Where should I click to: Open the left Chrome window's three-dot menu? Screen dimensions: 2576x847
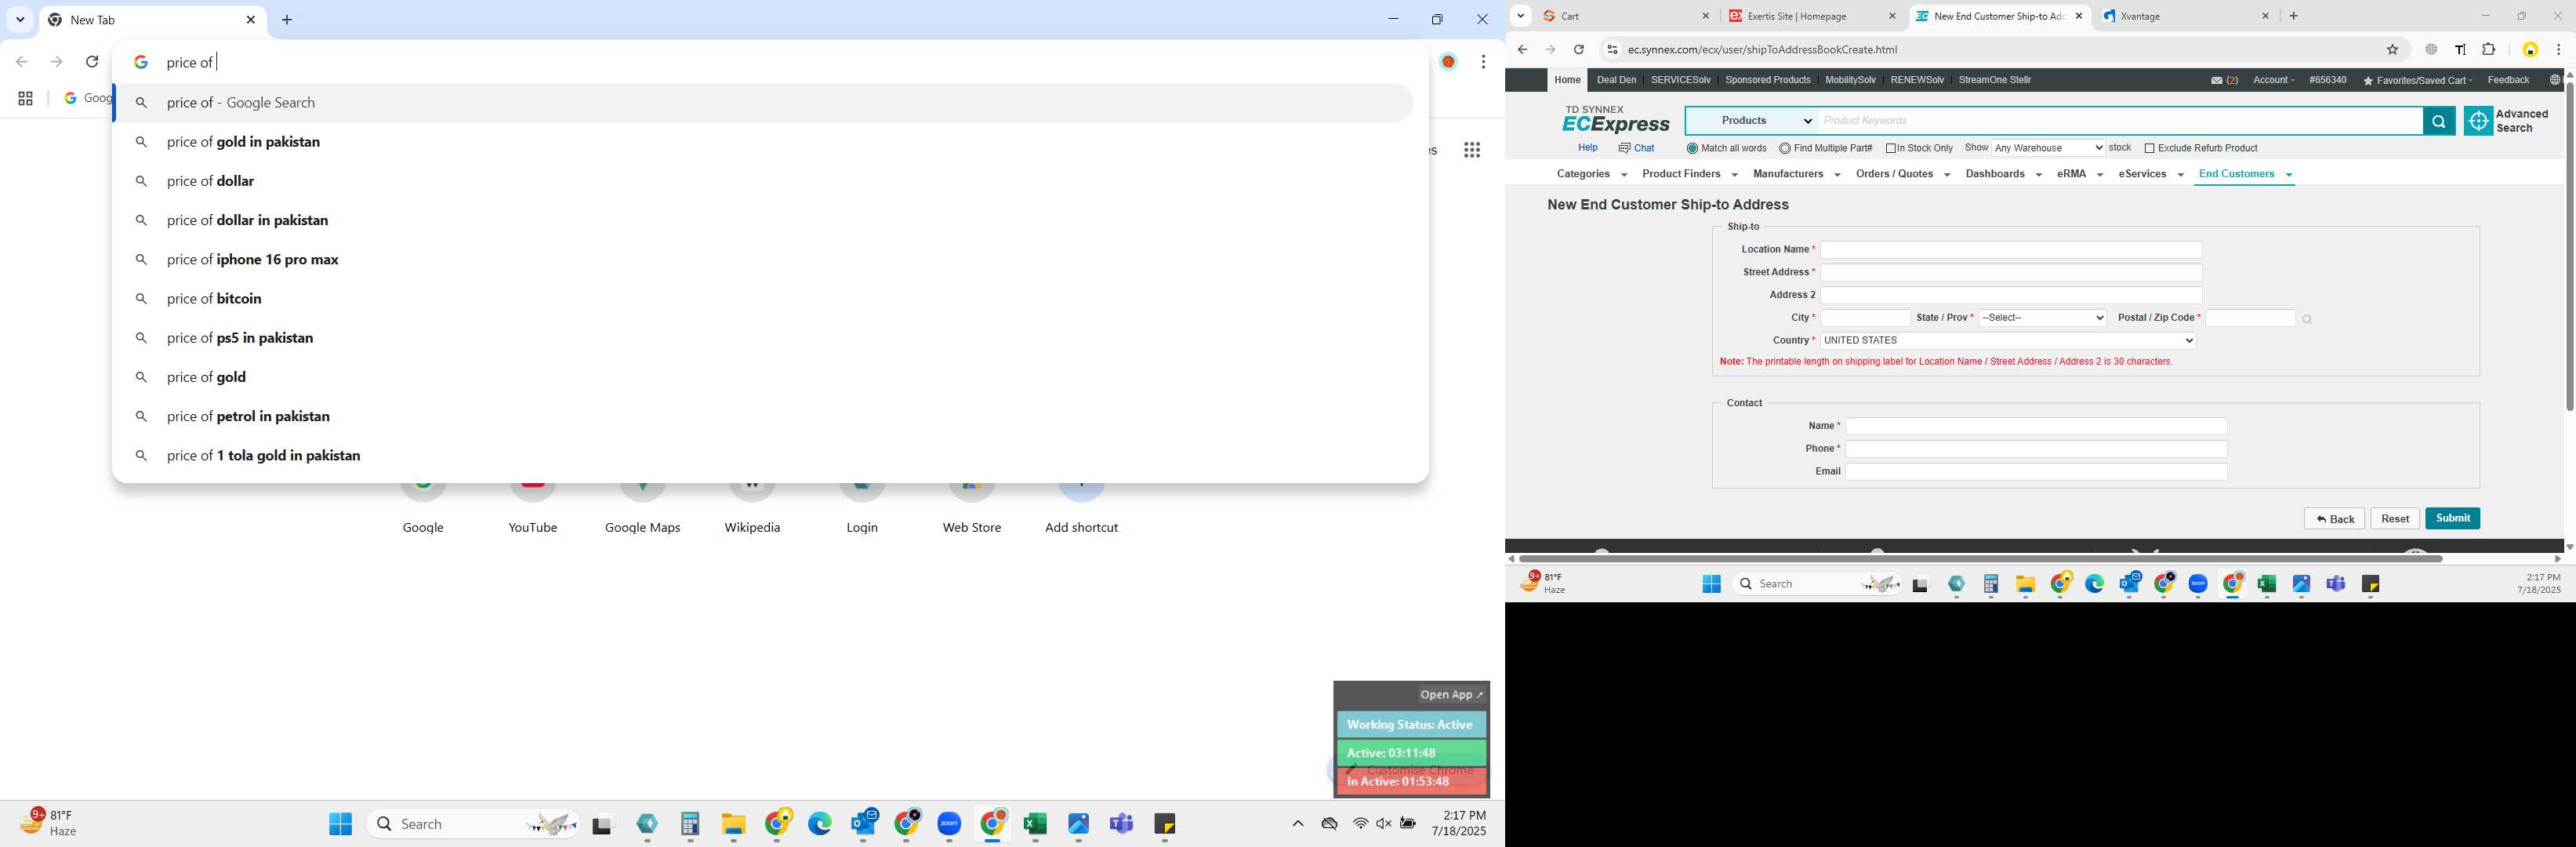[1483, 62]
